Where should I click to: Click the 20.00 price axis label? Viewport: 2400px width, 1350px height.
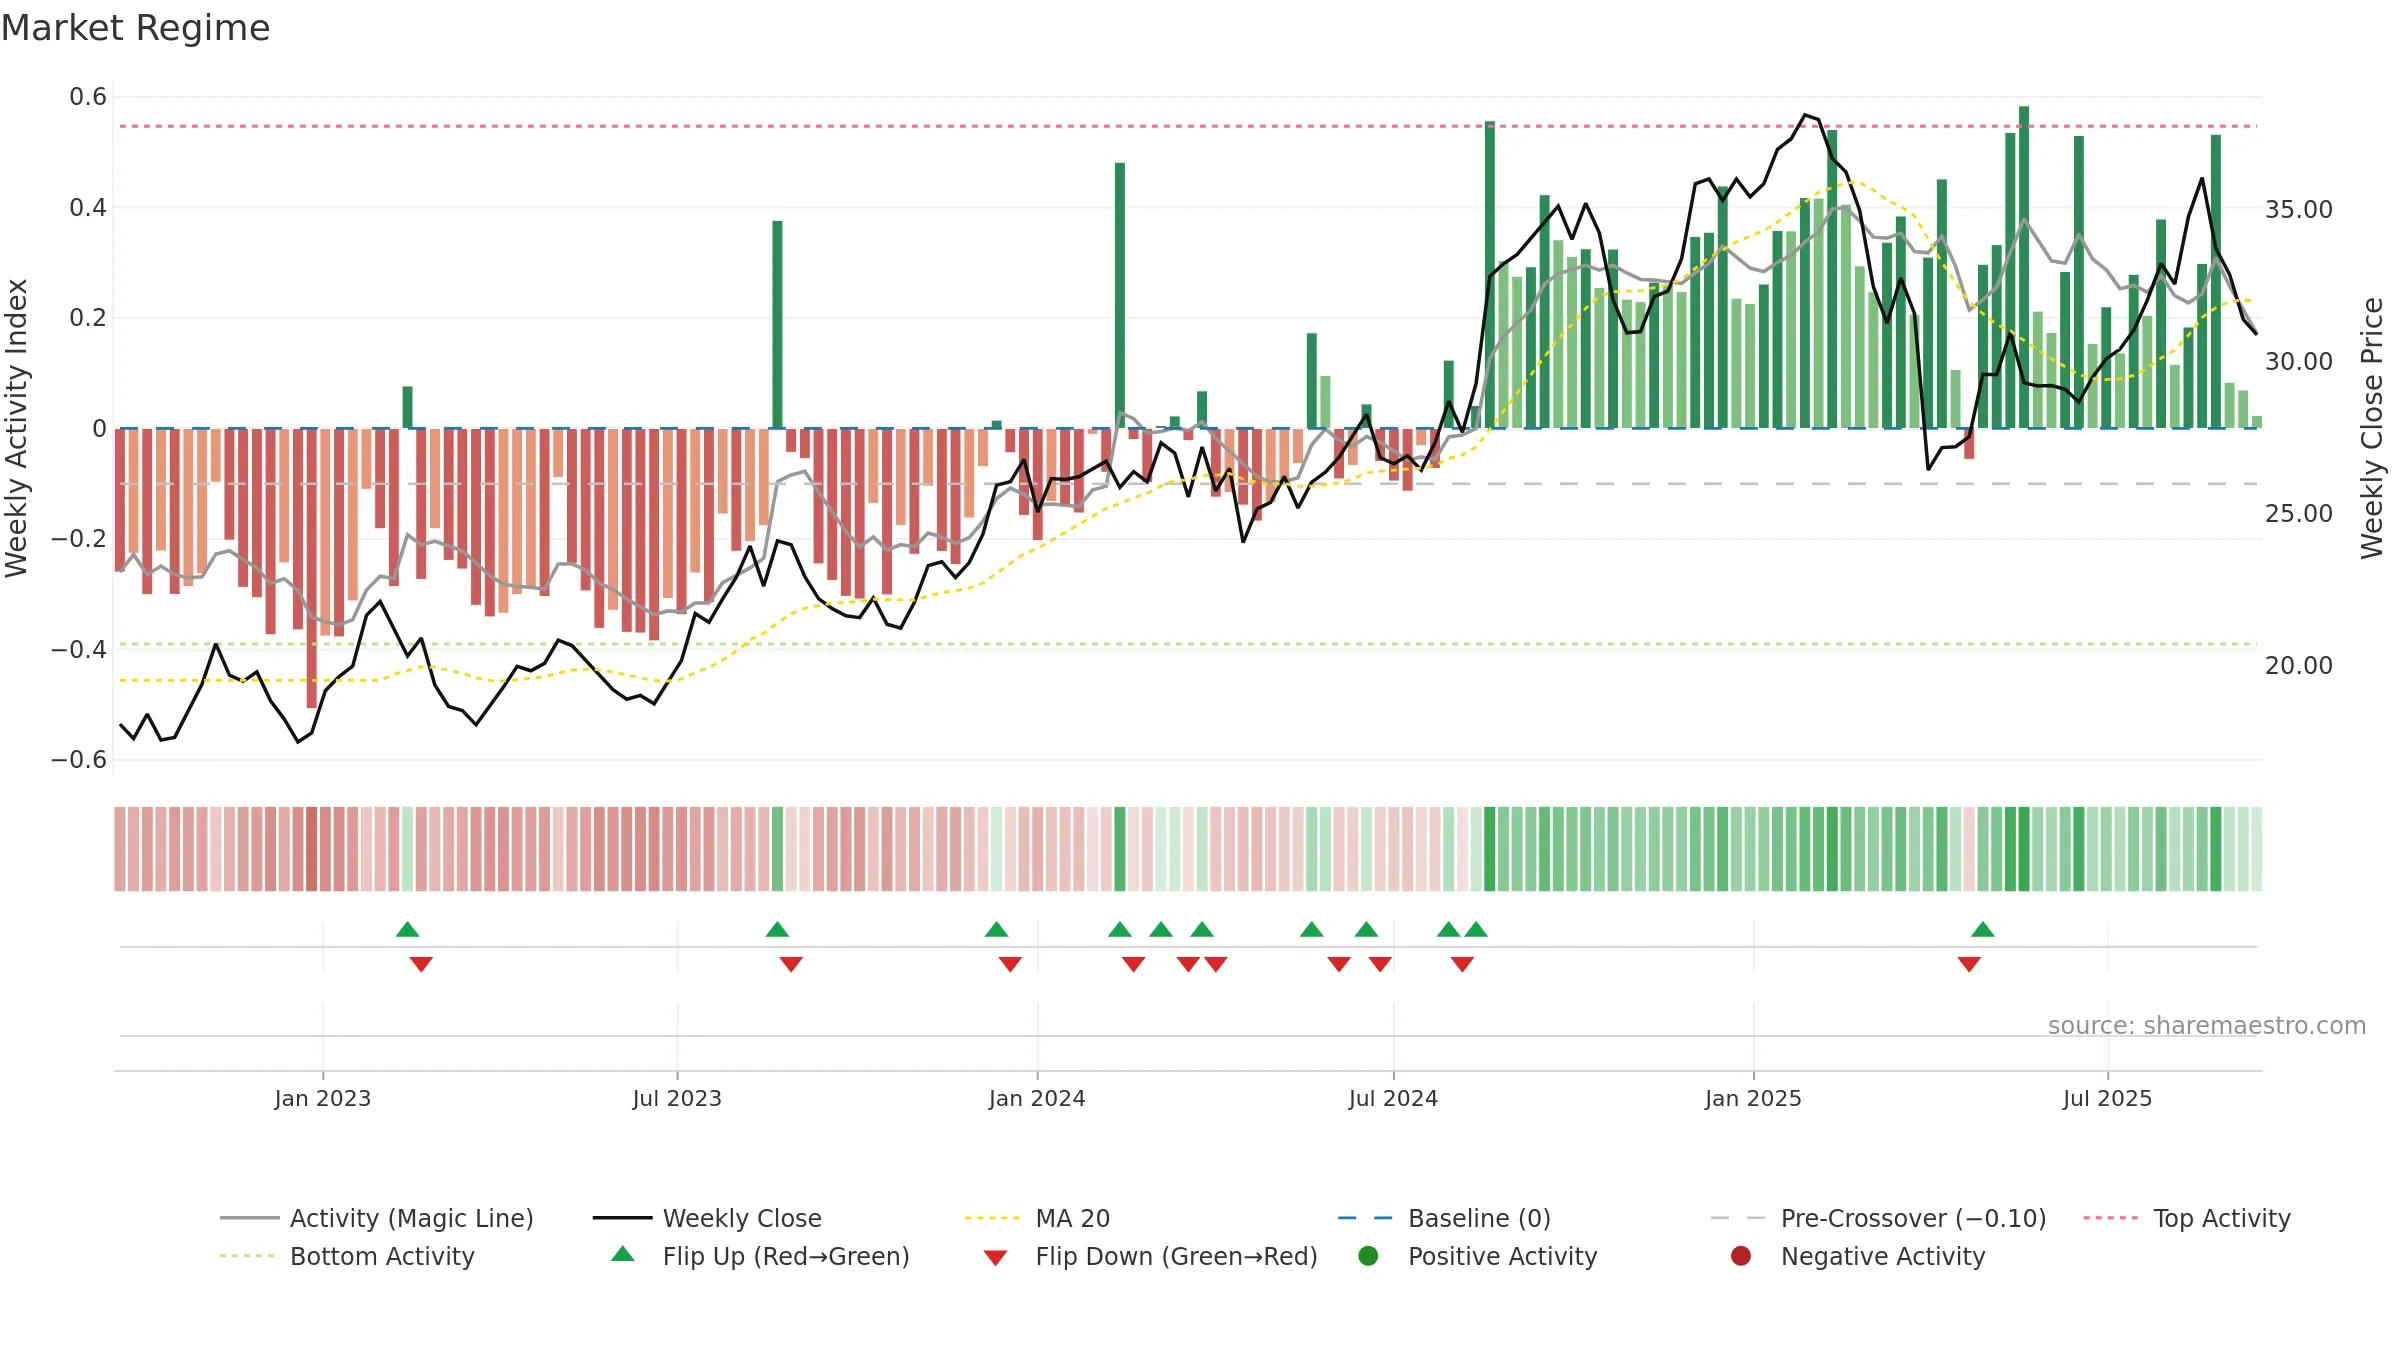coord(2299,666)
